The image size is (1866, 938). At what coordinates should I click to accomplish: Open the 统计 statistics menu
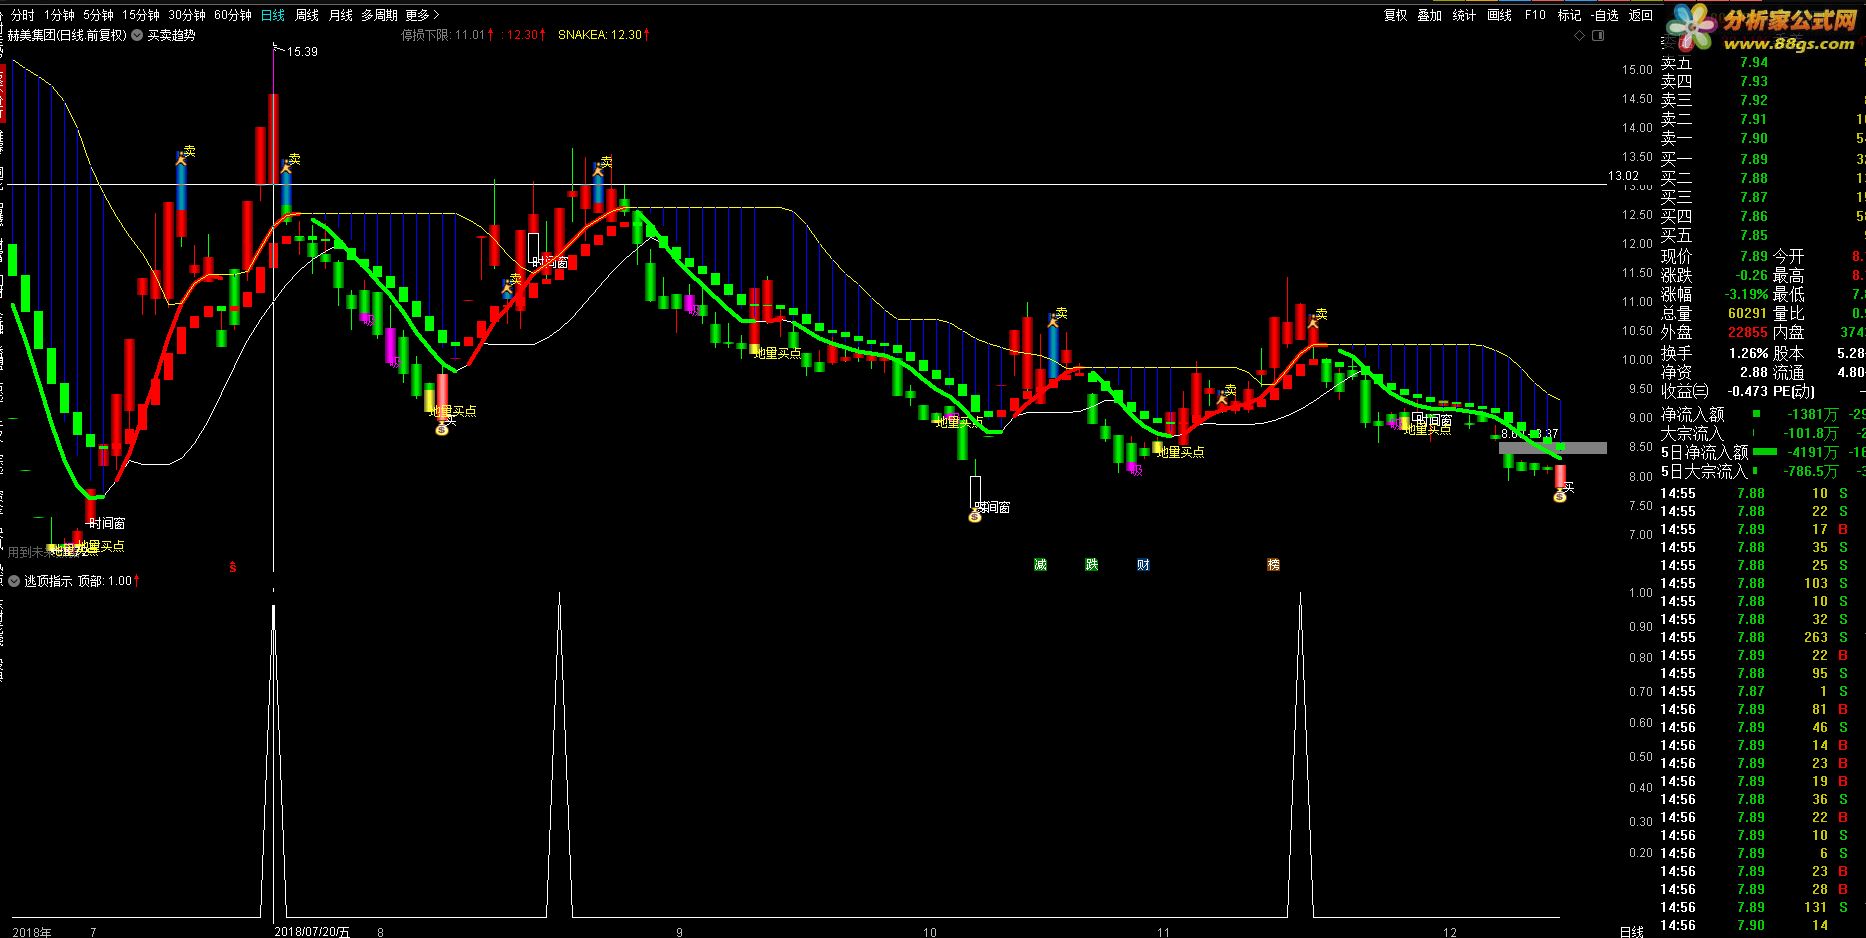(1464, 15)
